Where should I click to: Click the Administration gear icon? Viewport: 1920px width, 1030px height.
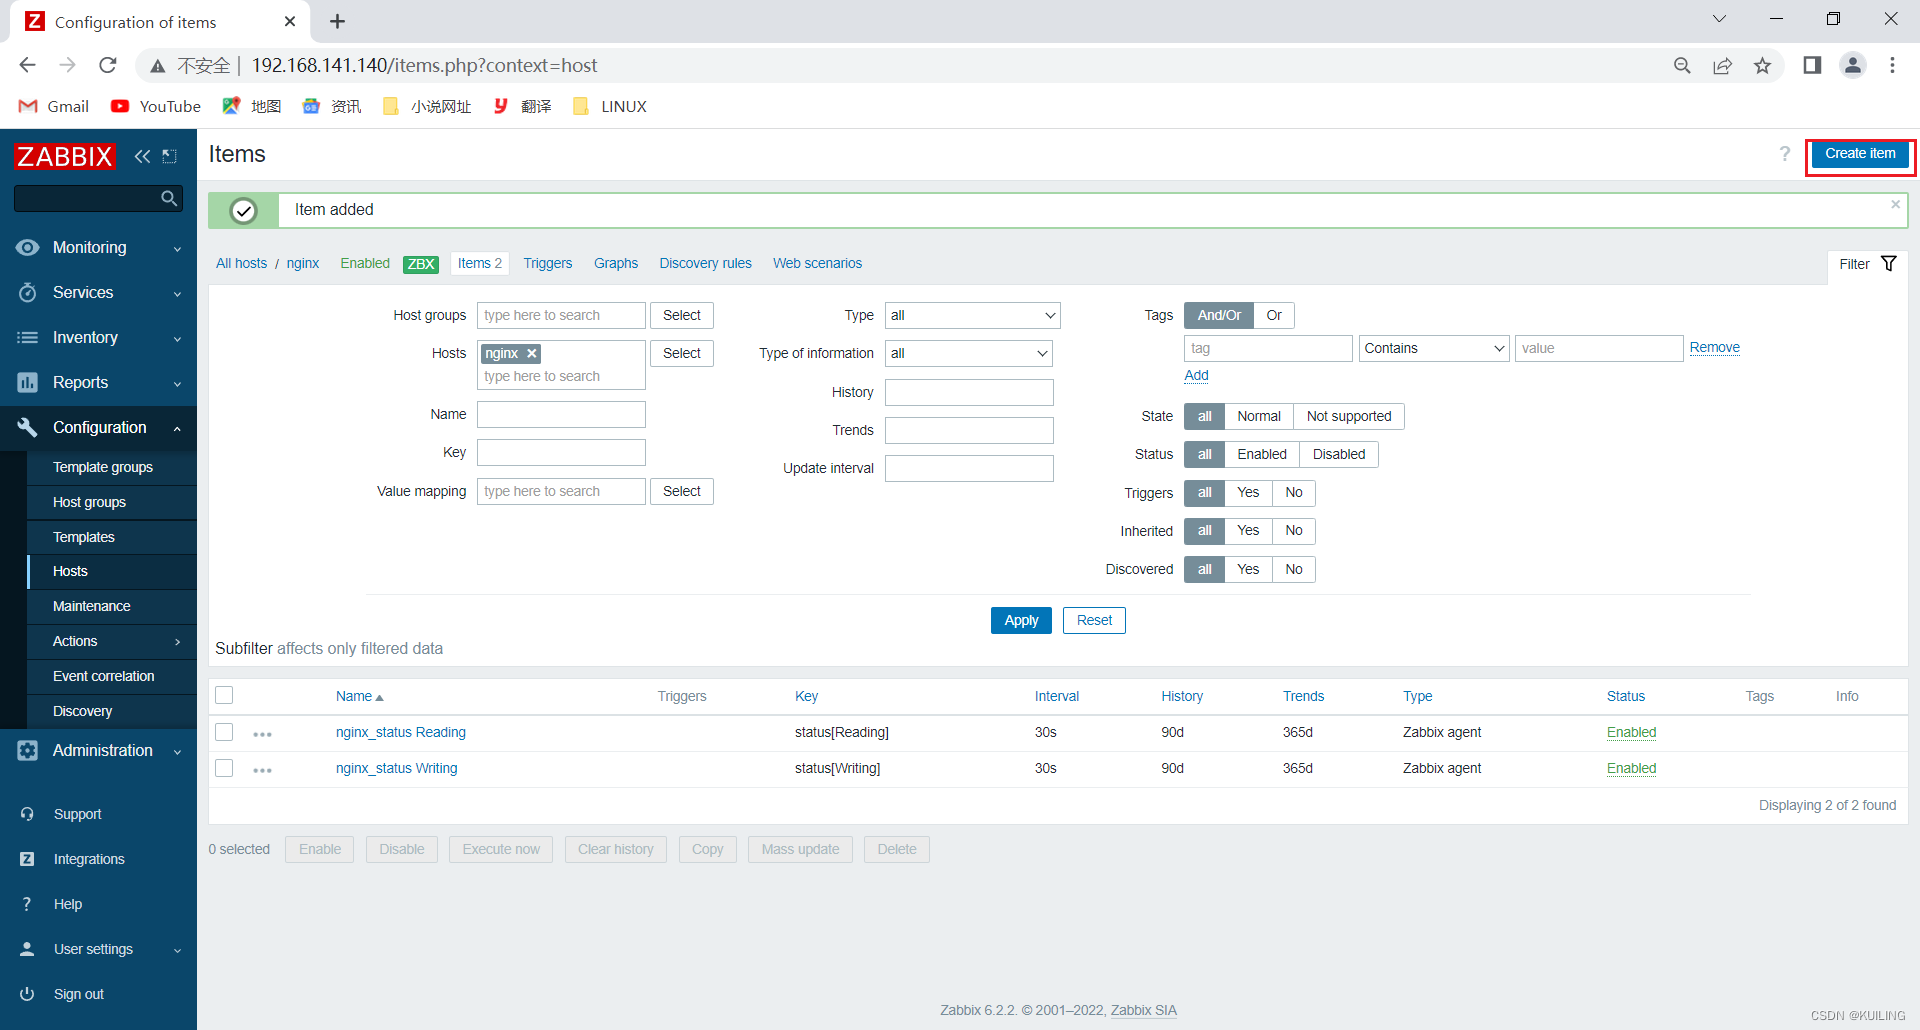tap(27, 750)
